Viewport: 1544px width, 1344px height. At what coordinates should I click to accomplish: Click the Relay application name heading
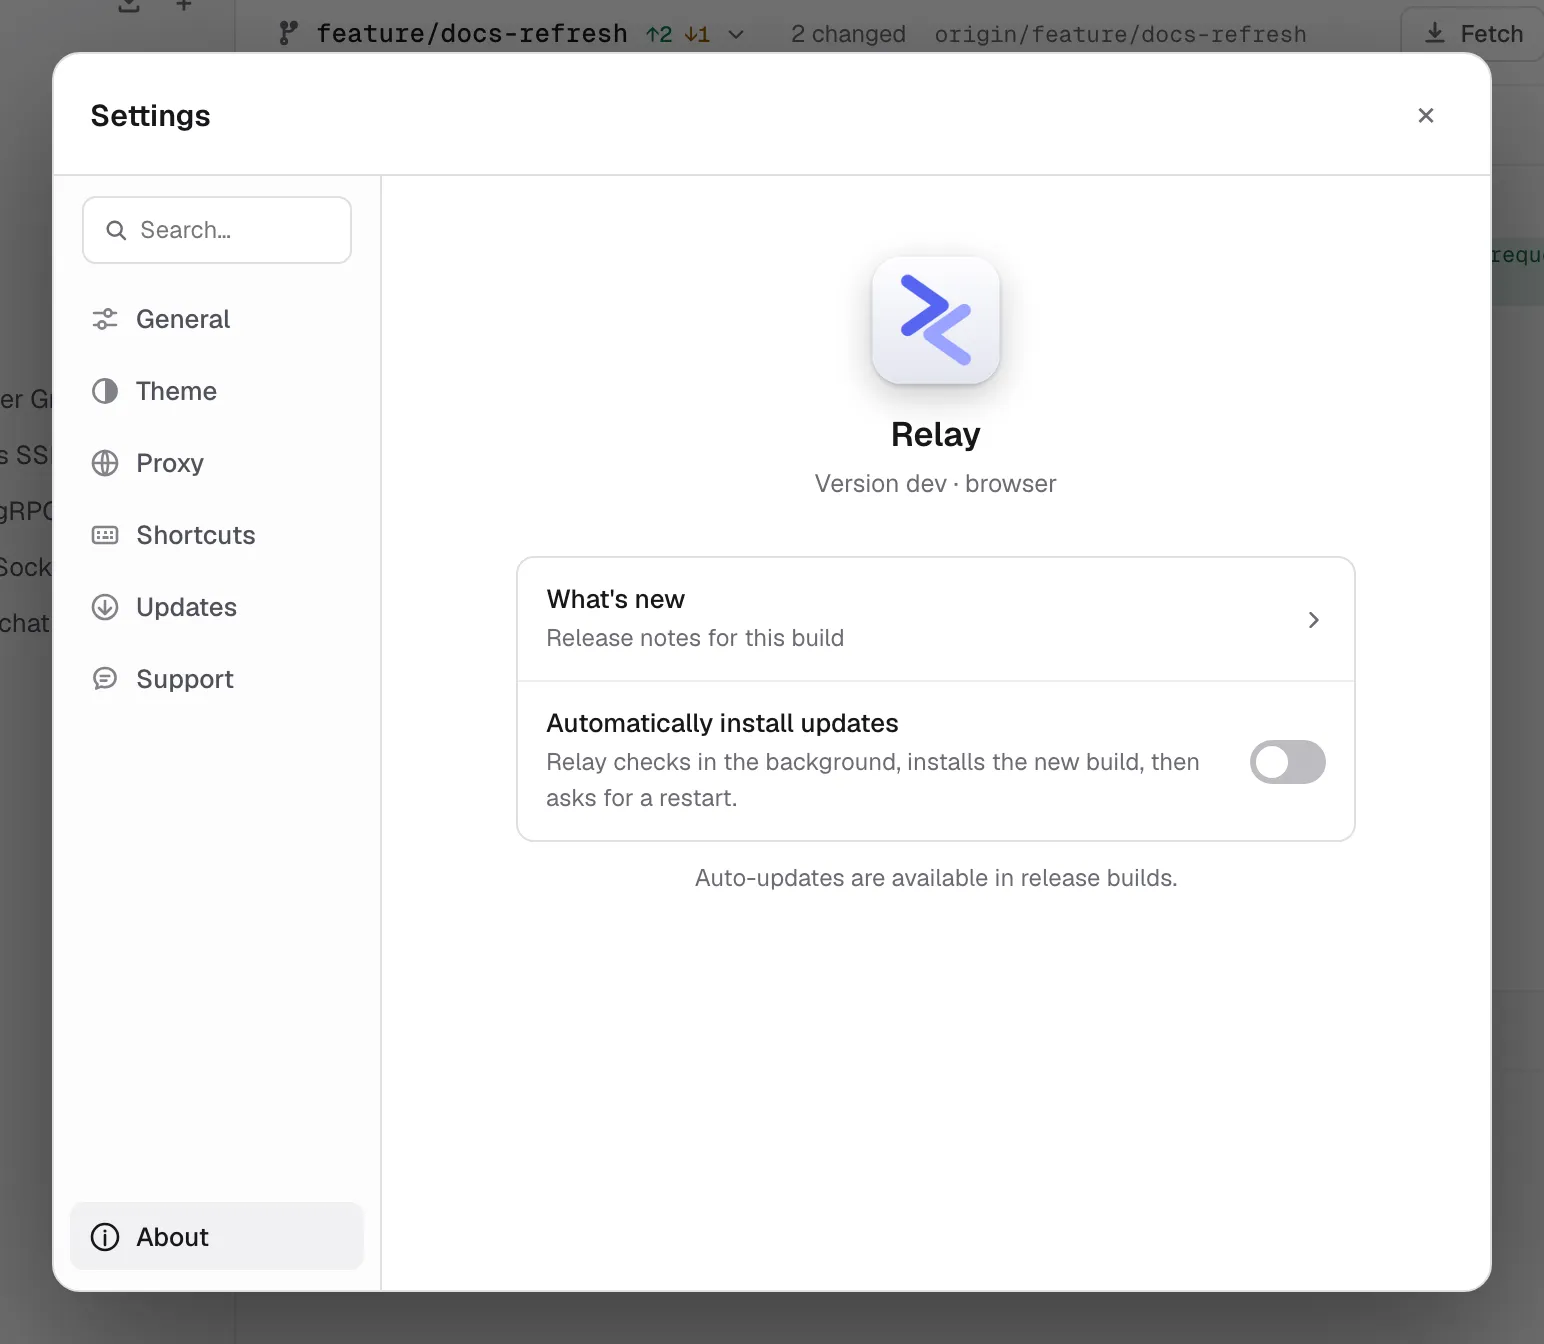click(x=936, y=435)
